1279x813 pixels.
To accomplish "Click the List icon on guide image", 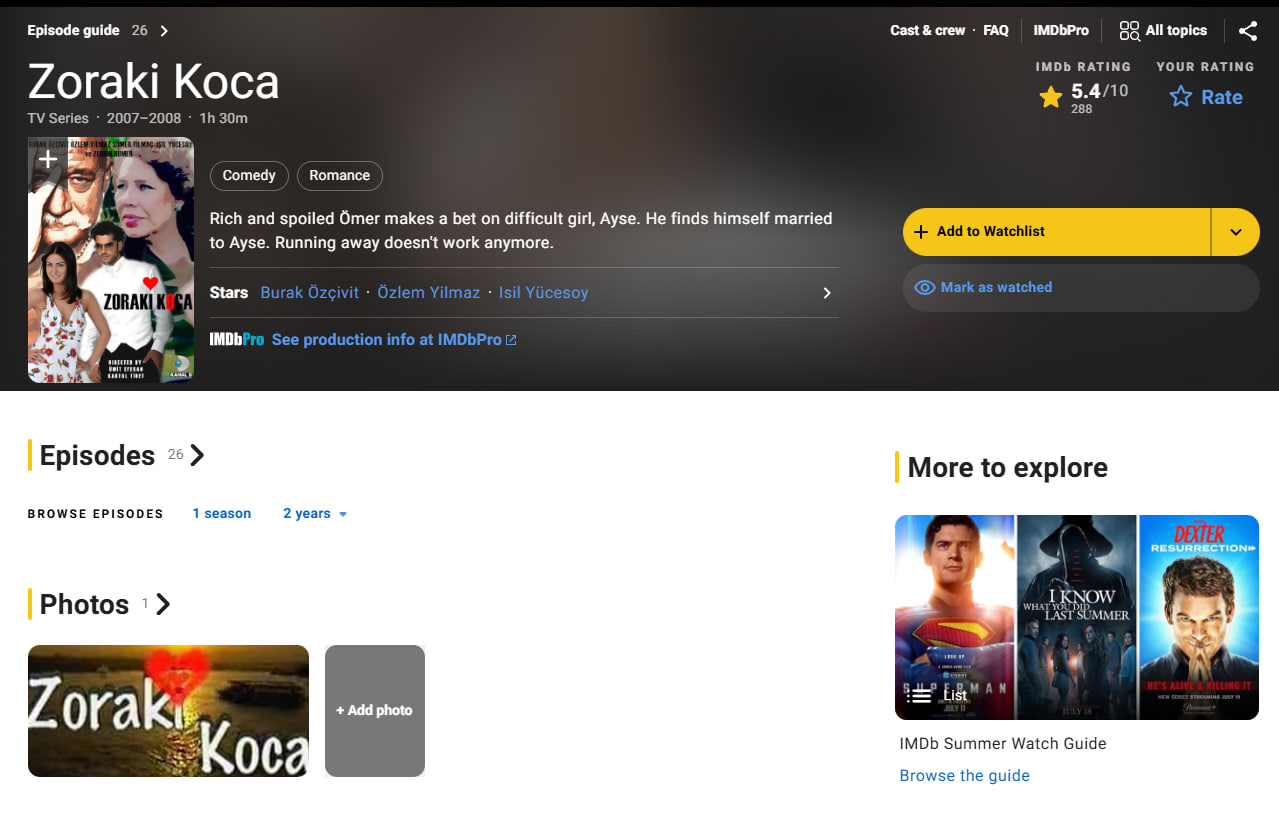I will tap(919, 695).
